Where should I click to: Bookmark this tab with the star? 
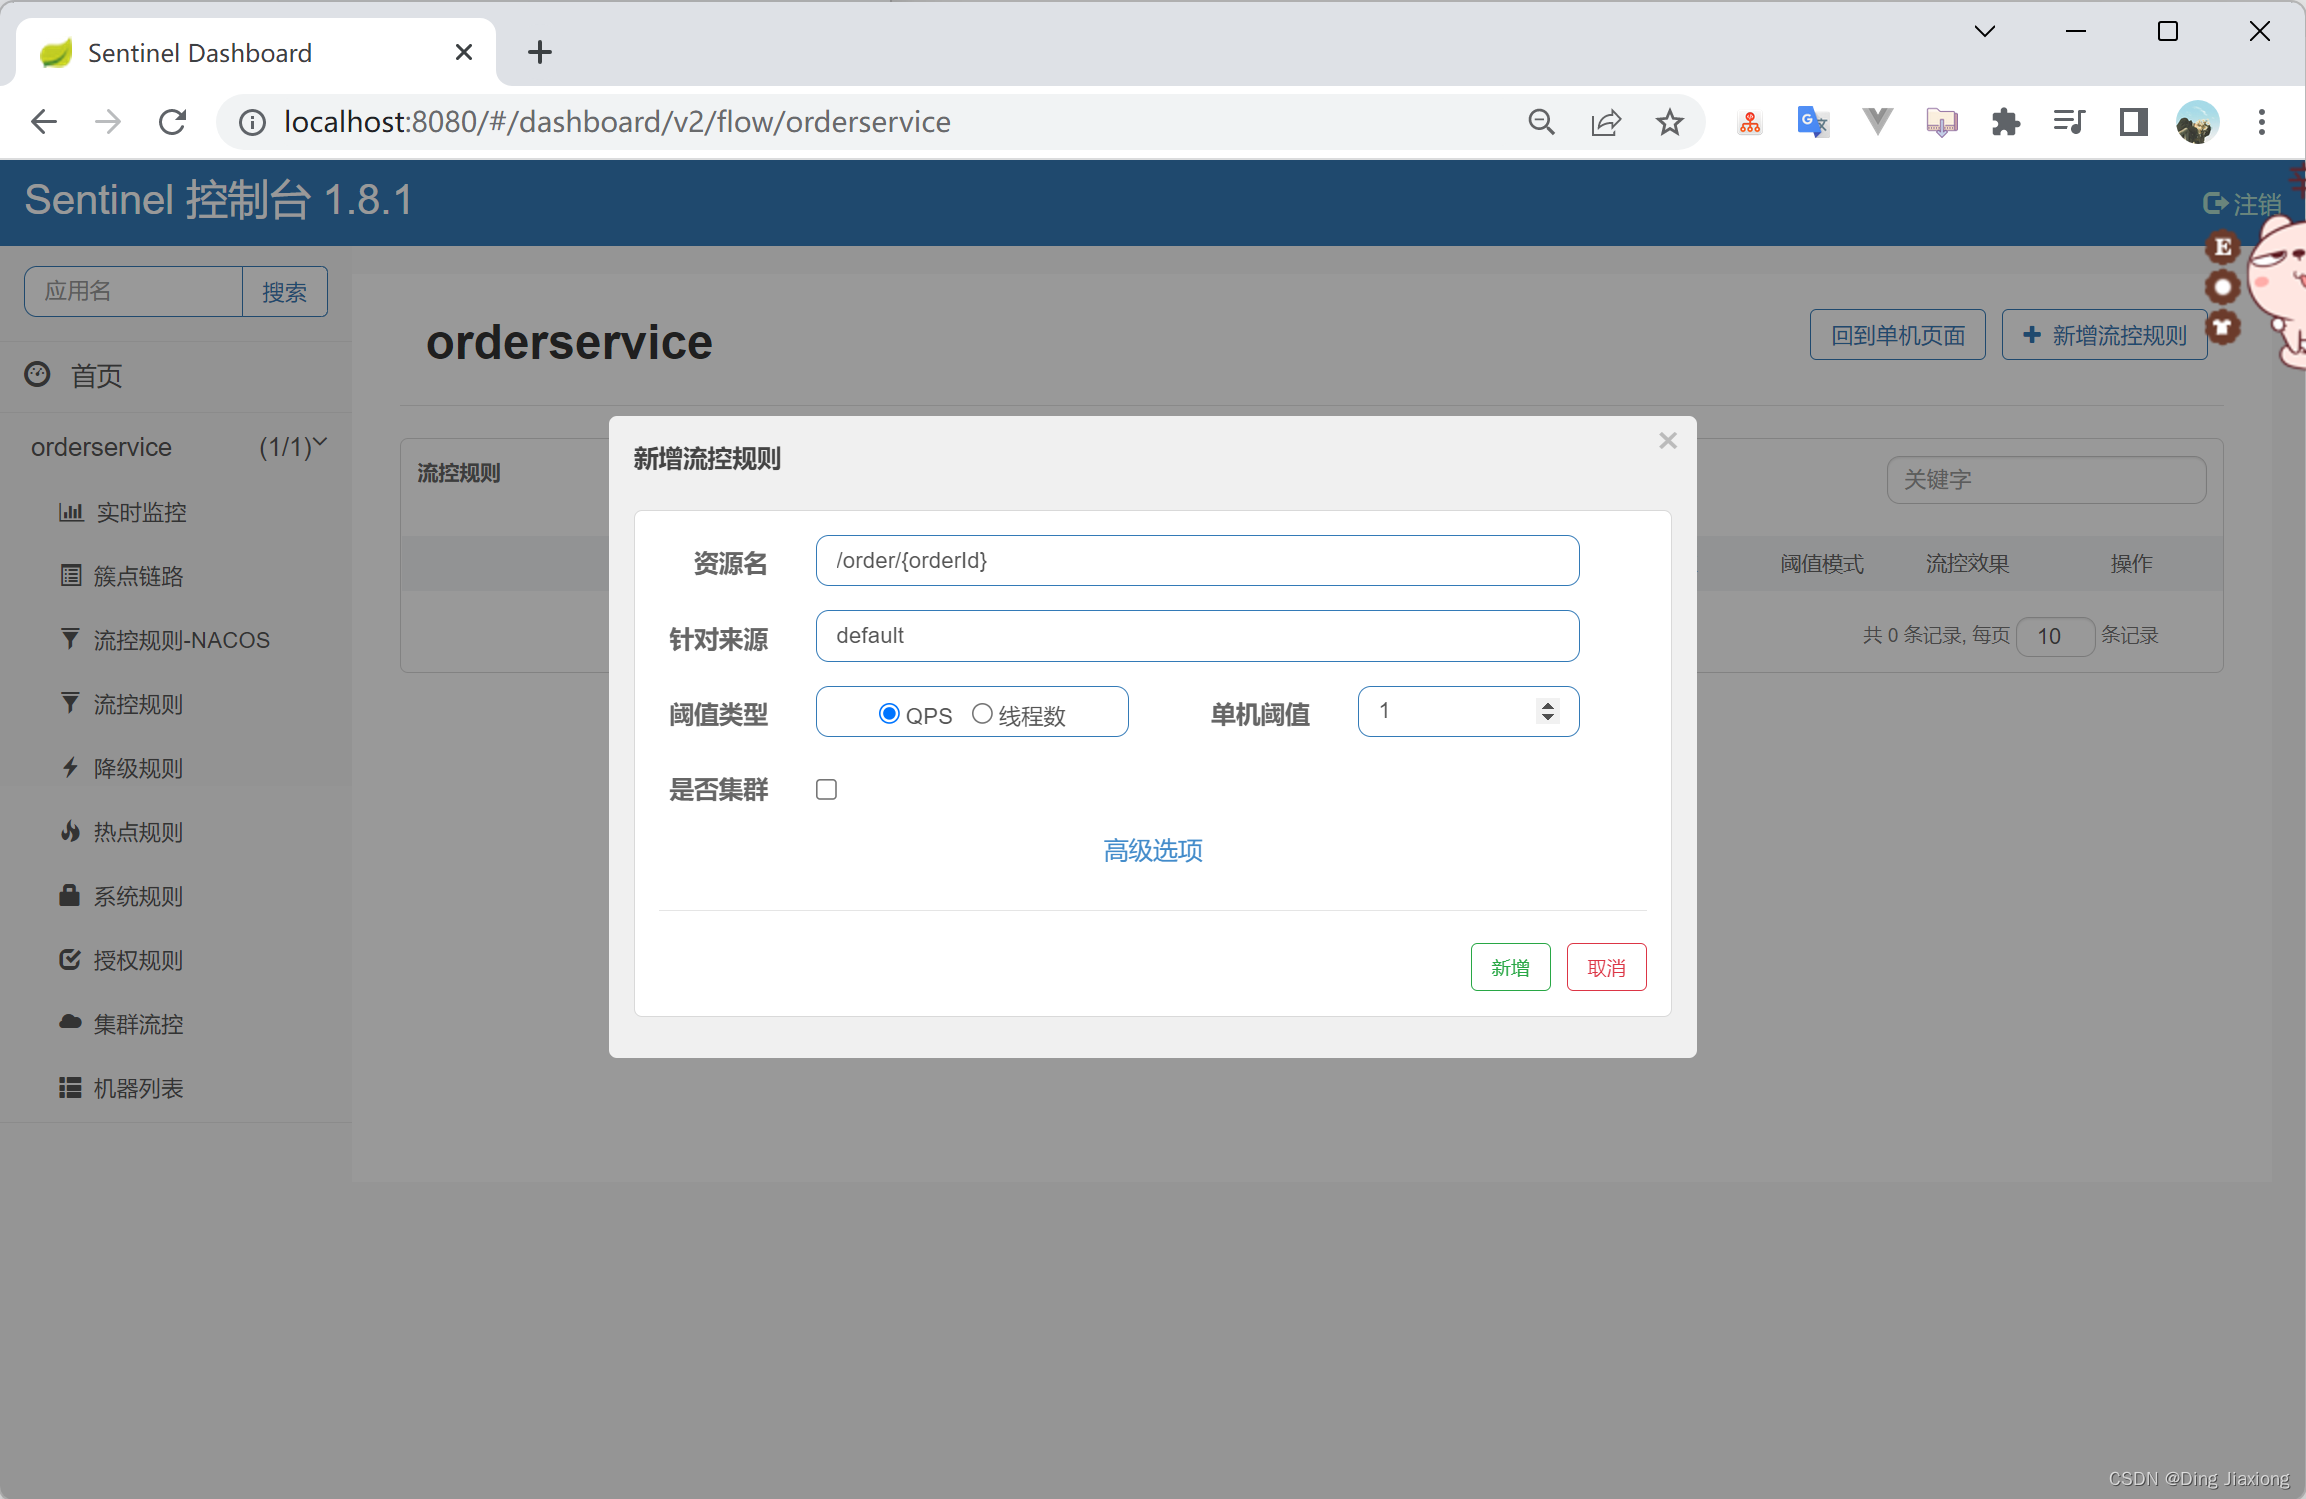pyautogui.click(x=1670, y=122)
